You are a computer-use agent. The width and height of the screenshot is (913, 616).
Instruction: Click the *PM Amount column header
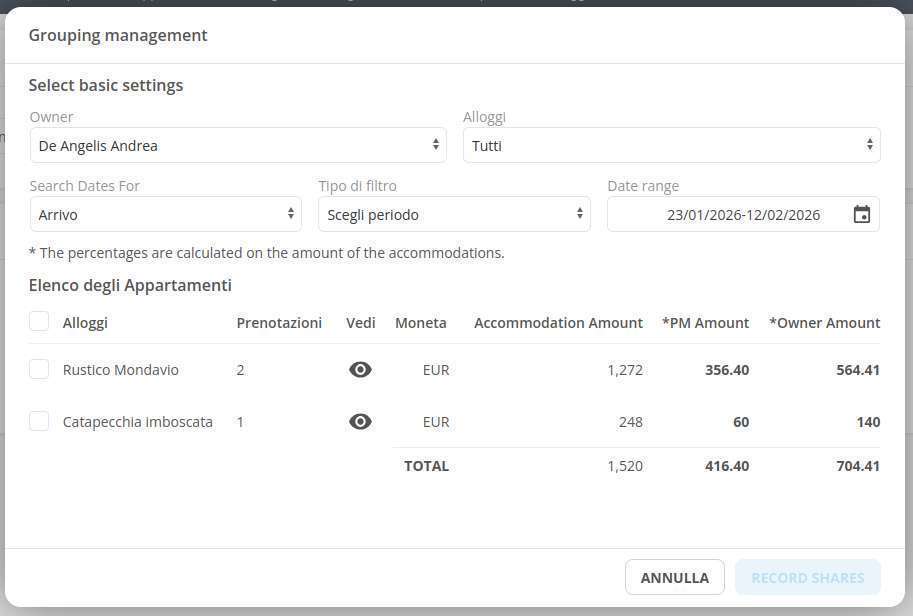pos(705,323)
